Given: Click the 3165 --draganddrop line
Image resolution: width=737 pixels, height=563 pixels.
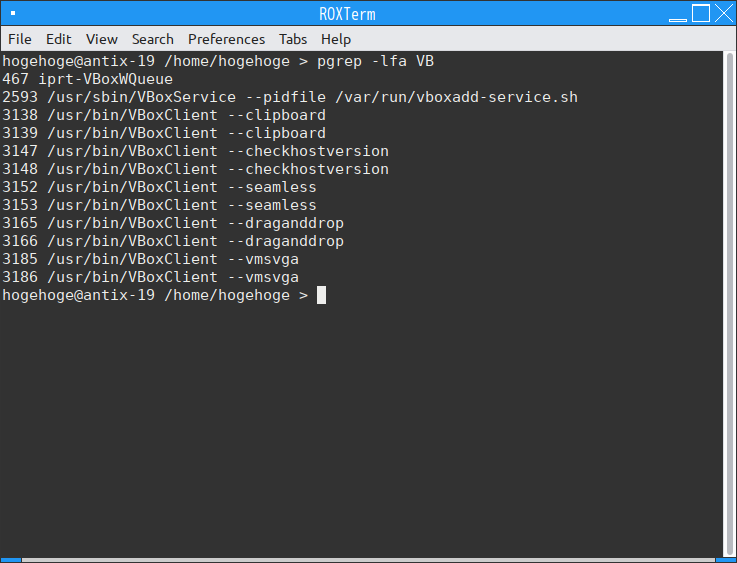Looking at the screenshot, I should 173,223.
